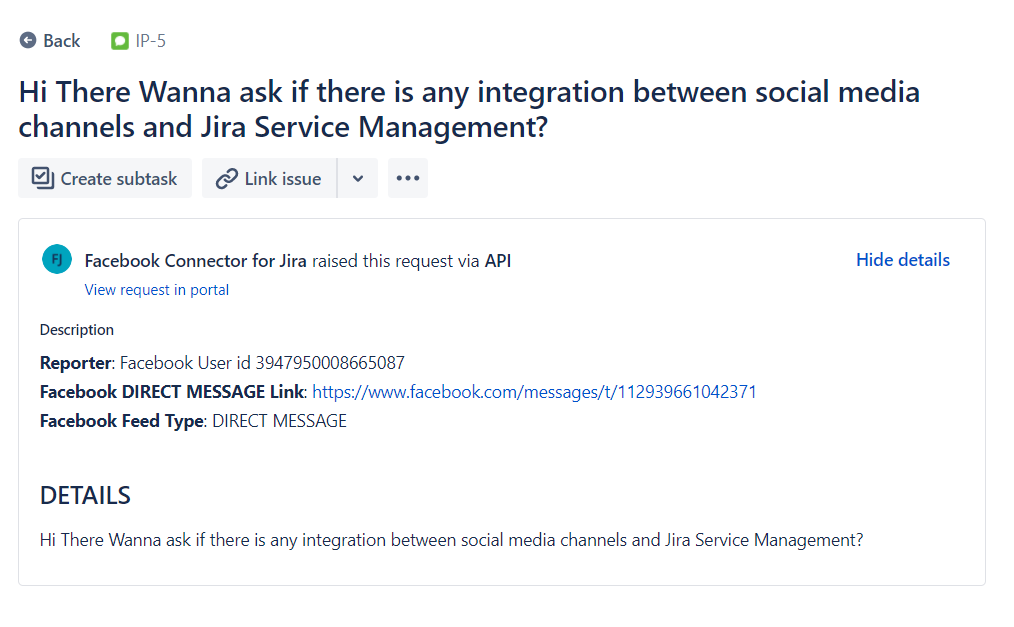This screenshot has width=1014, height=627.
Task: Go to the IP-5 issue key
Action: (151, 41)
